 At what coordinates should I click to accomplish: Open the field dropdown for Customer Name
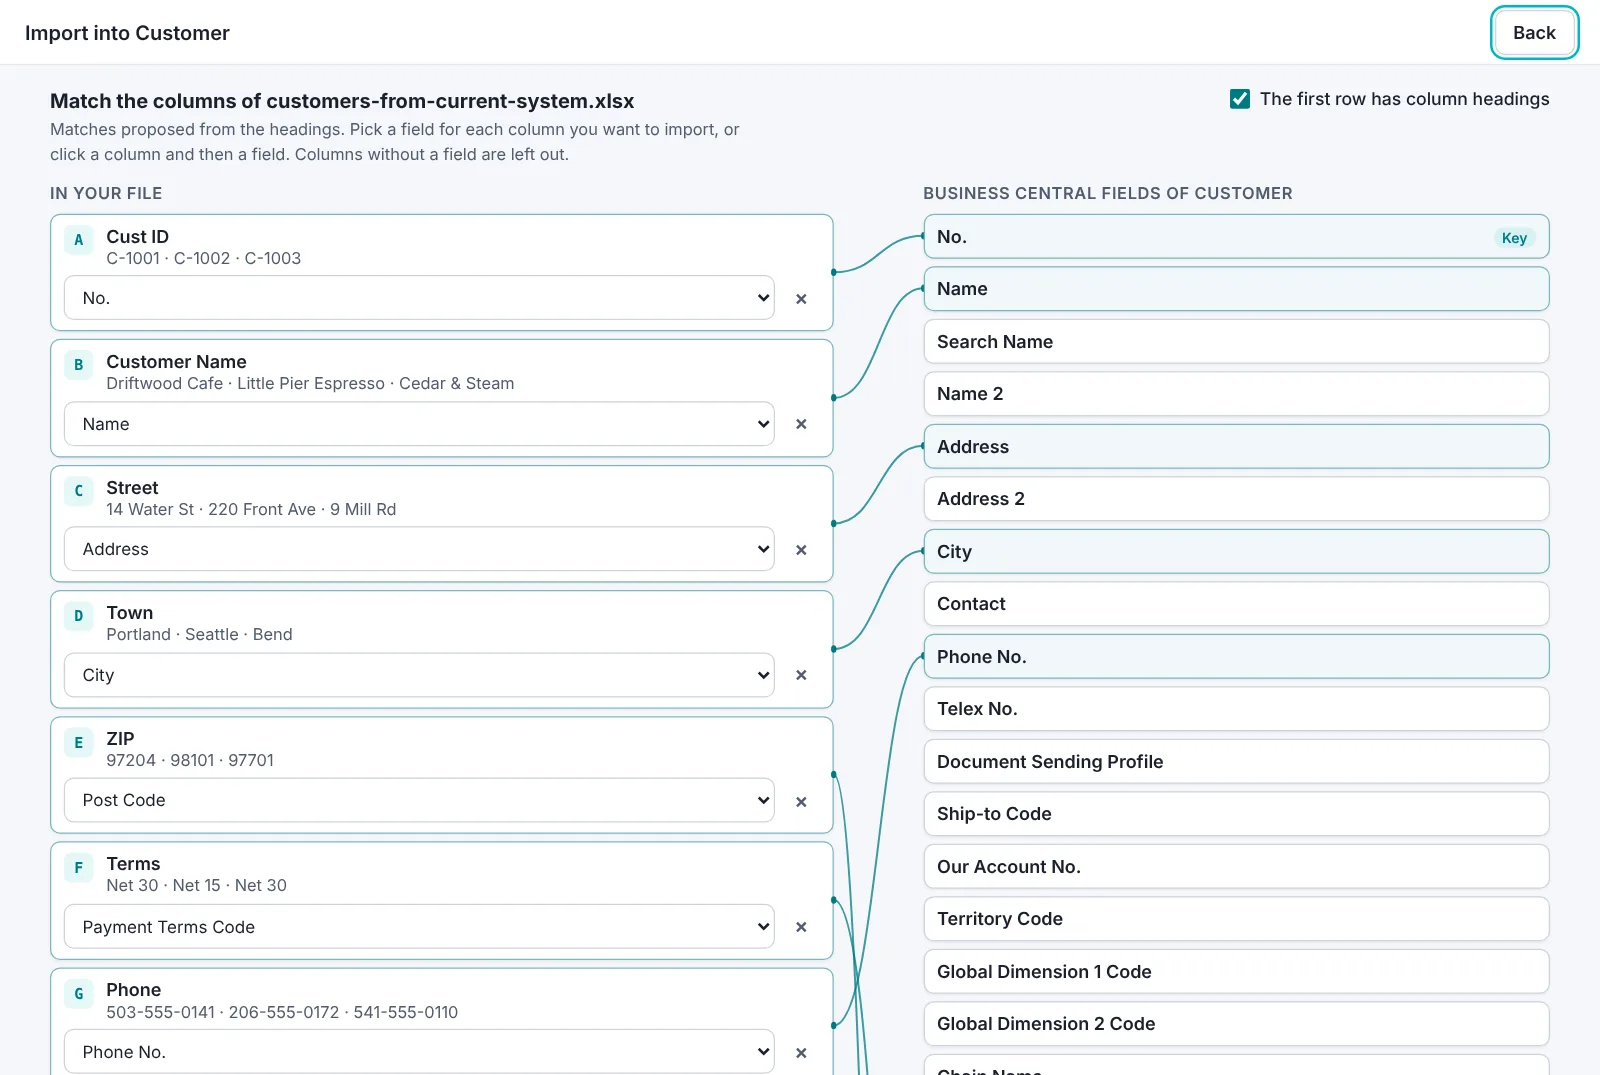point(419,424)
